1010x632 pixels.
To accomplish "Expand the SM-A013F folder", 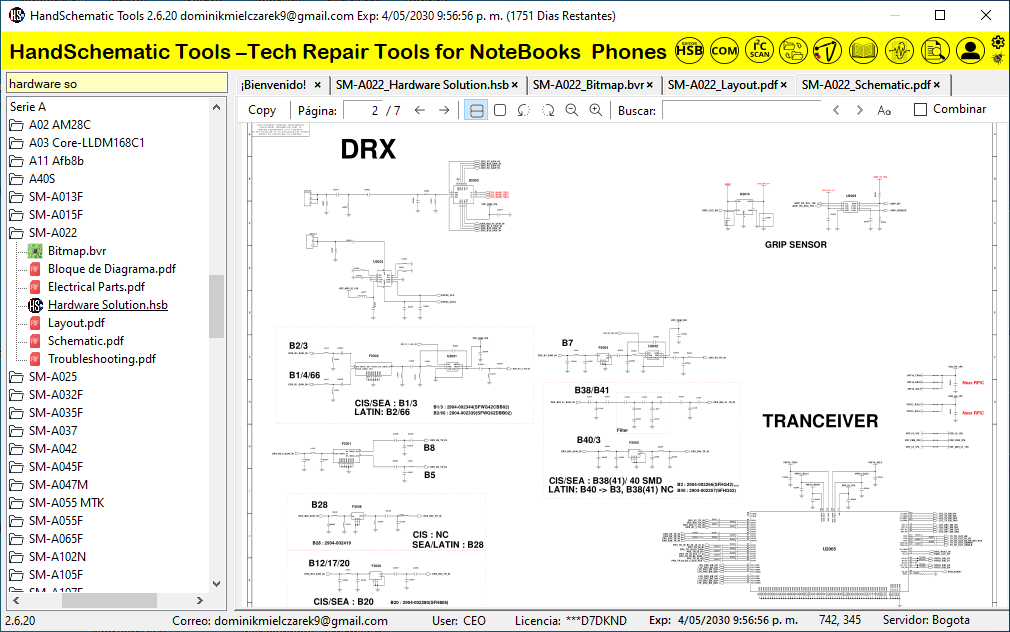I will point(55,196).
